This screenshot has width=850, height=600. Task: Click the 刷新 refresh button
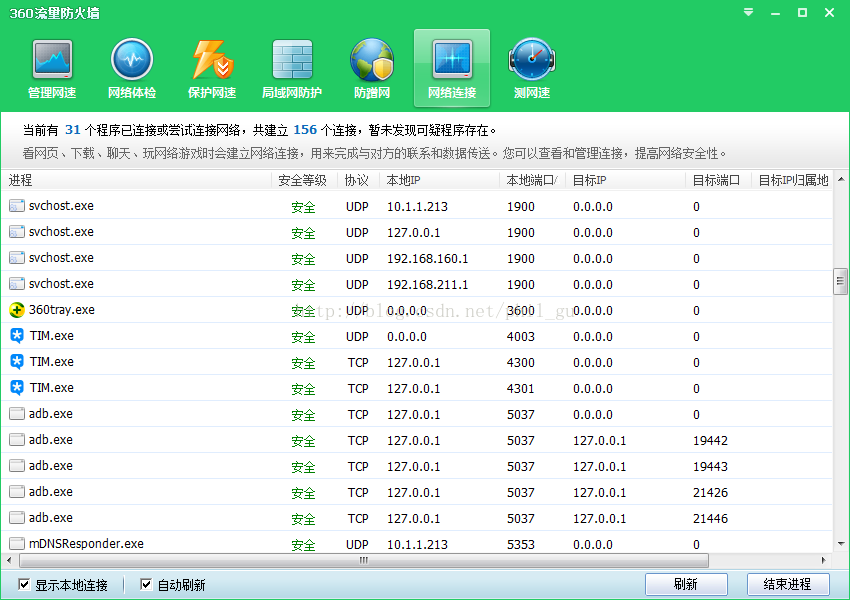pyautogui.click(x=686, y=584)
